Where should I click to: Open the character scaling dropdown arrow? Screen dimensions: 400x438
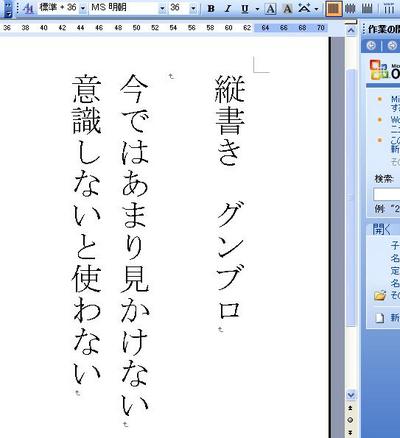316,9
